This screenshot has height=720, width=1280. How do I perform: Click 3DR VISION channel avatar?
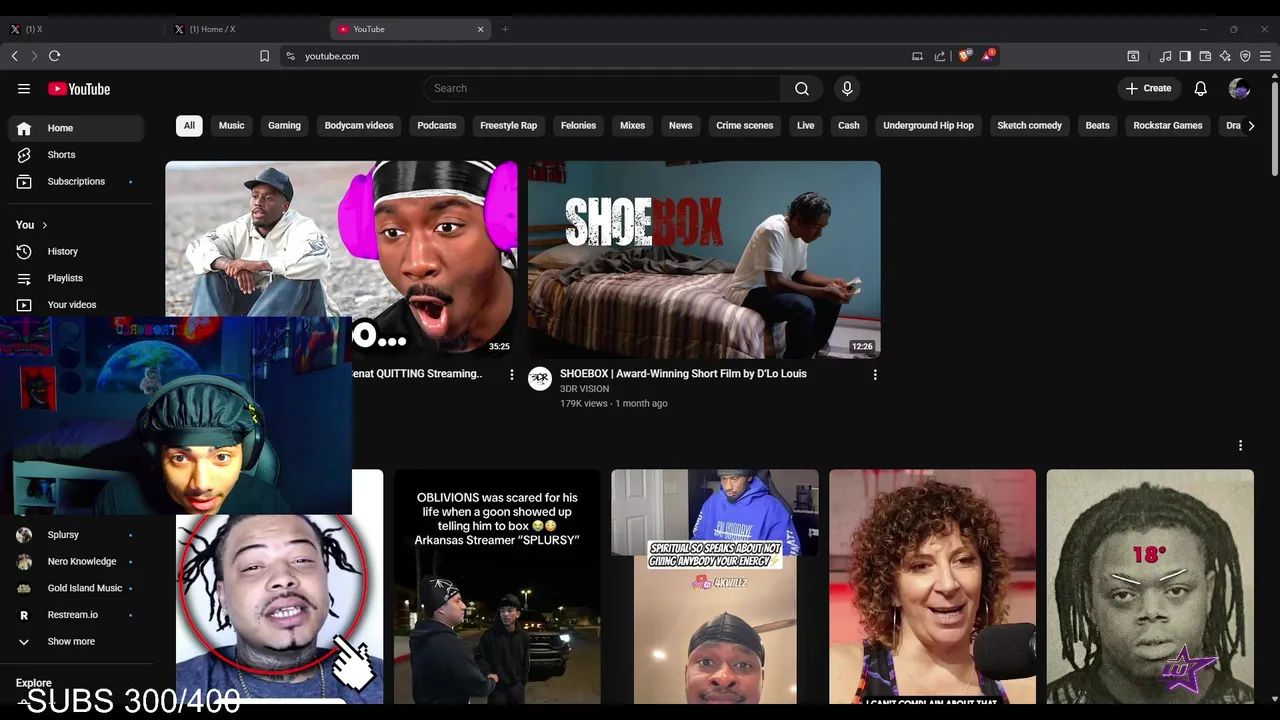(540, 378)
